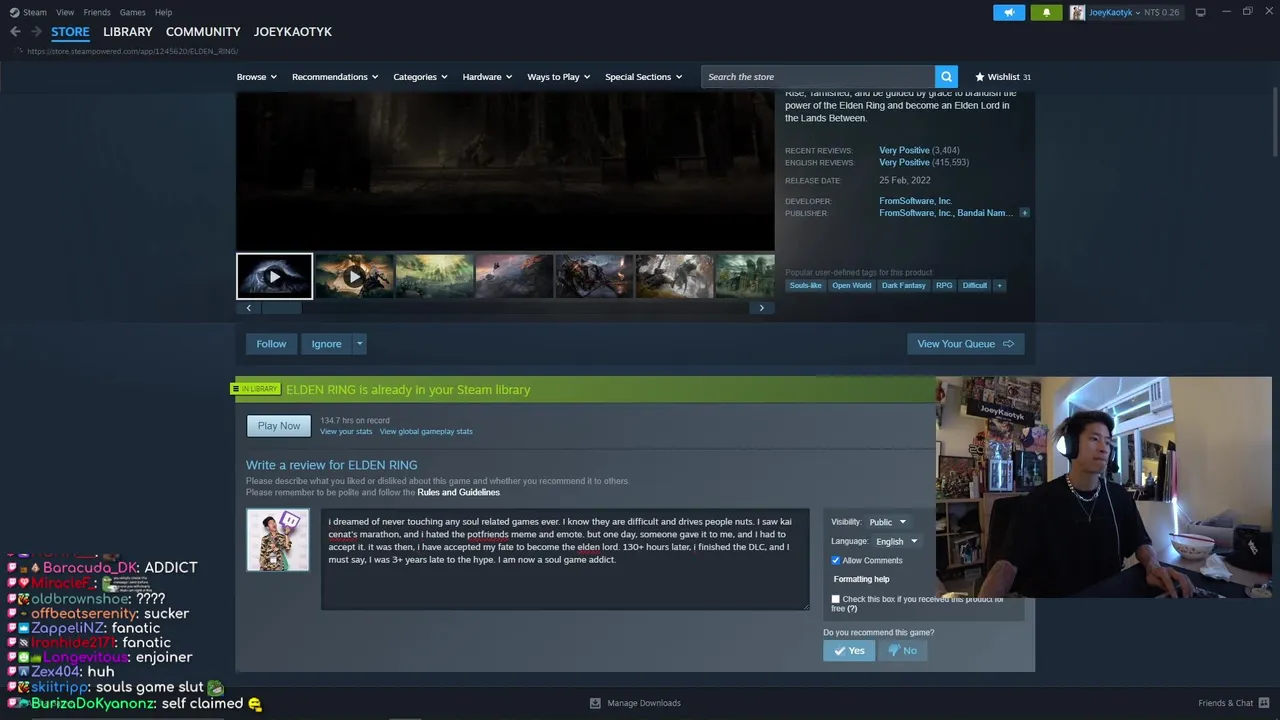Click the media strip scrollbar handle
This screenshot has height=720, width=1280.
point(281,308)
